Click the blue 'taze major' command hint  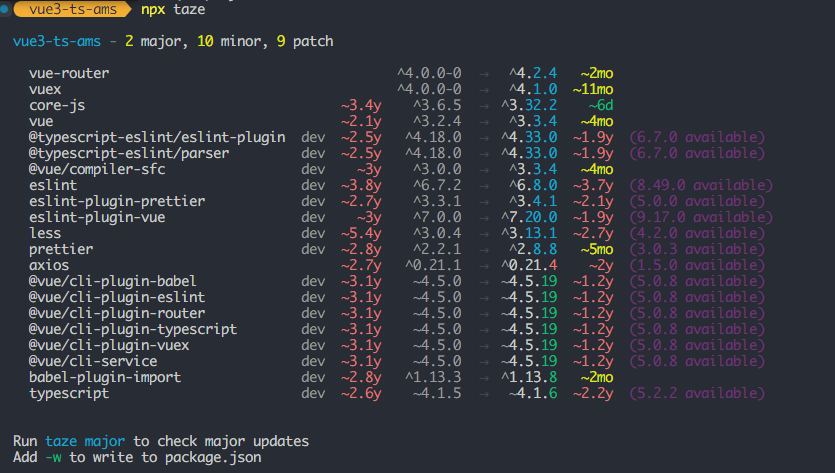point(85,441)
